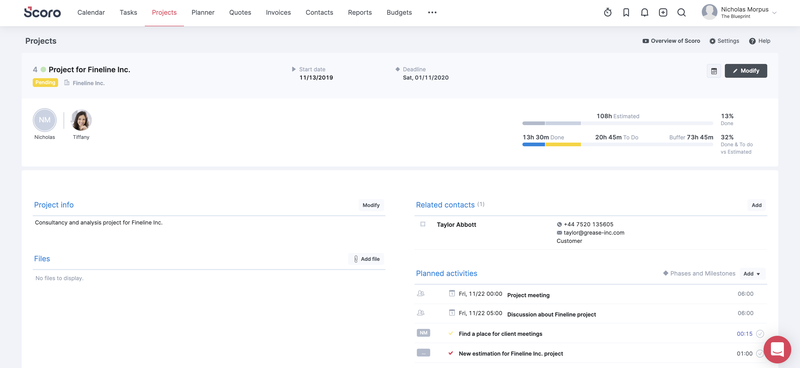Click the 00:15 duration on Find a place task
This screenshot has width=800, height=368.
(x=744, y=334)
